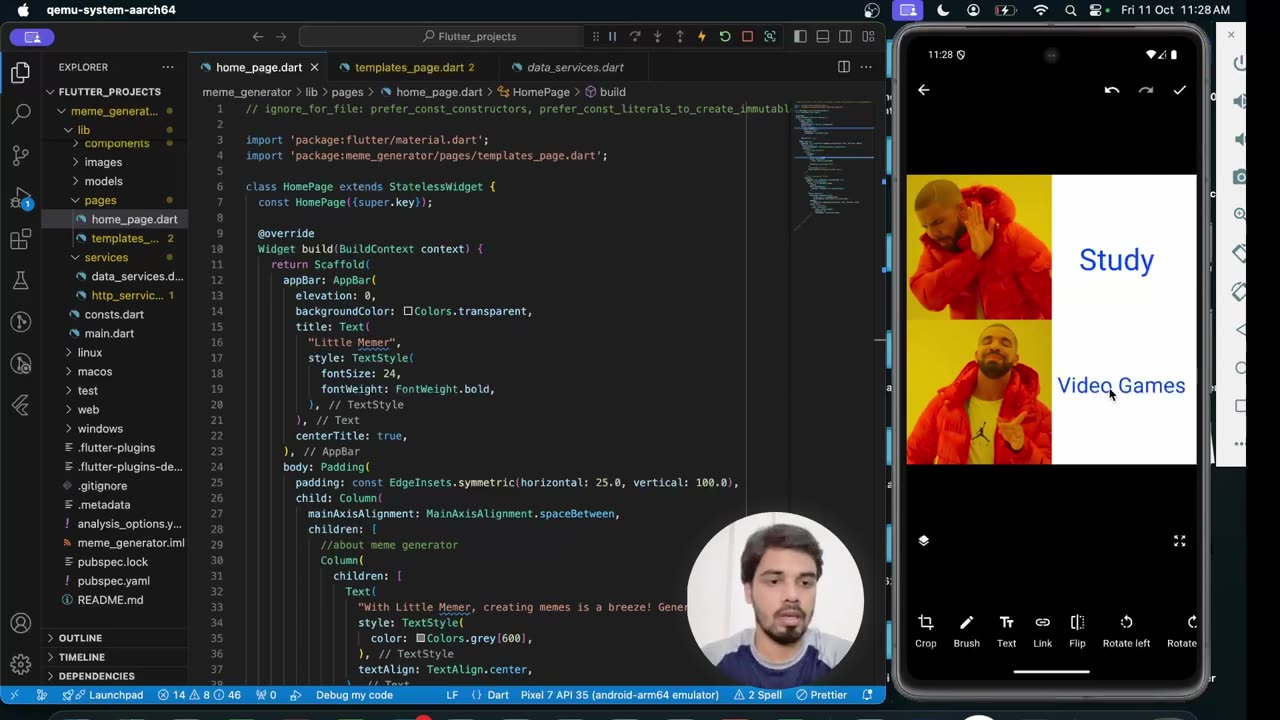
Task: Open the Search view in the activity bar
Action: (20, 114)
